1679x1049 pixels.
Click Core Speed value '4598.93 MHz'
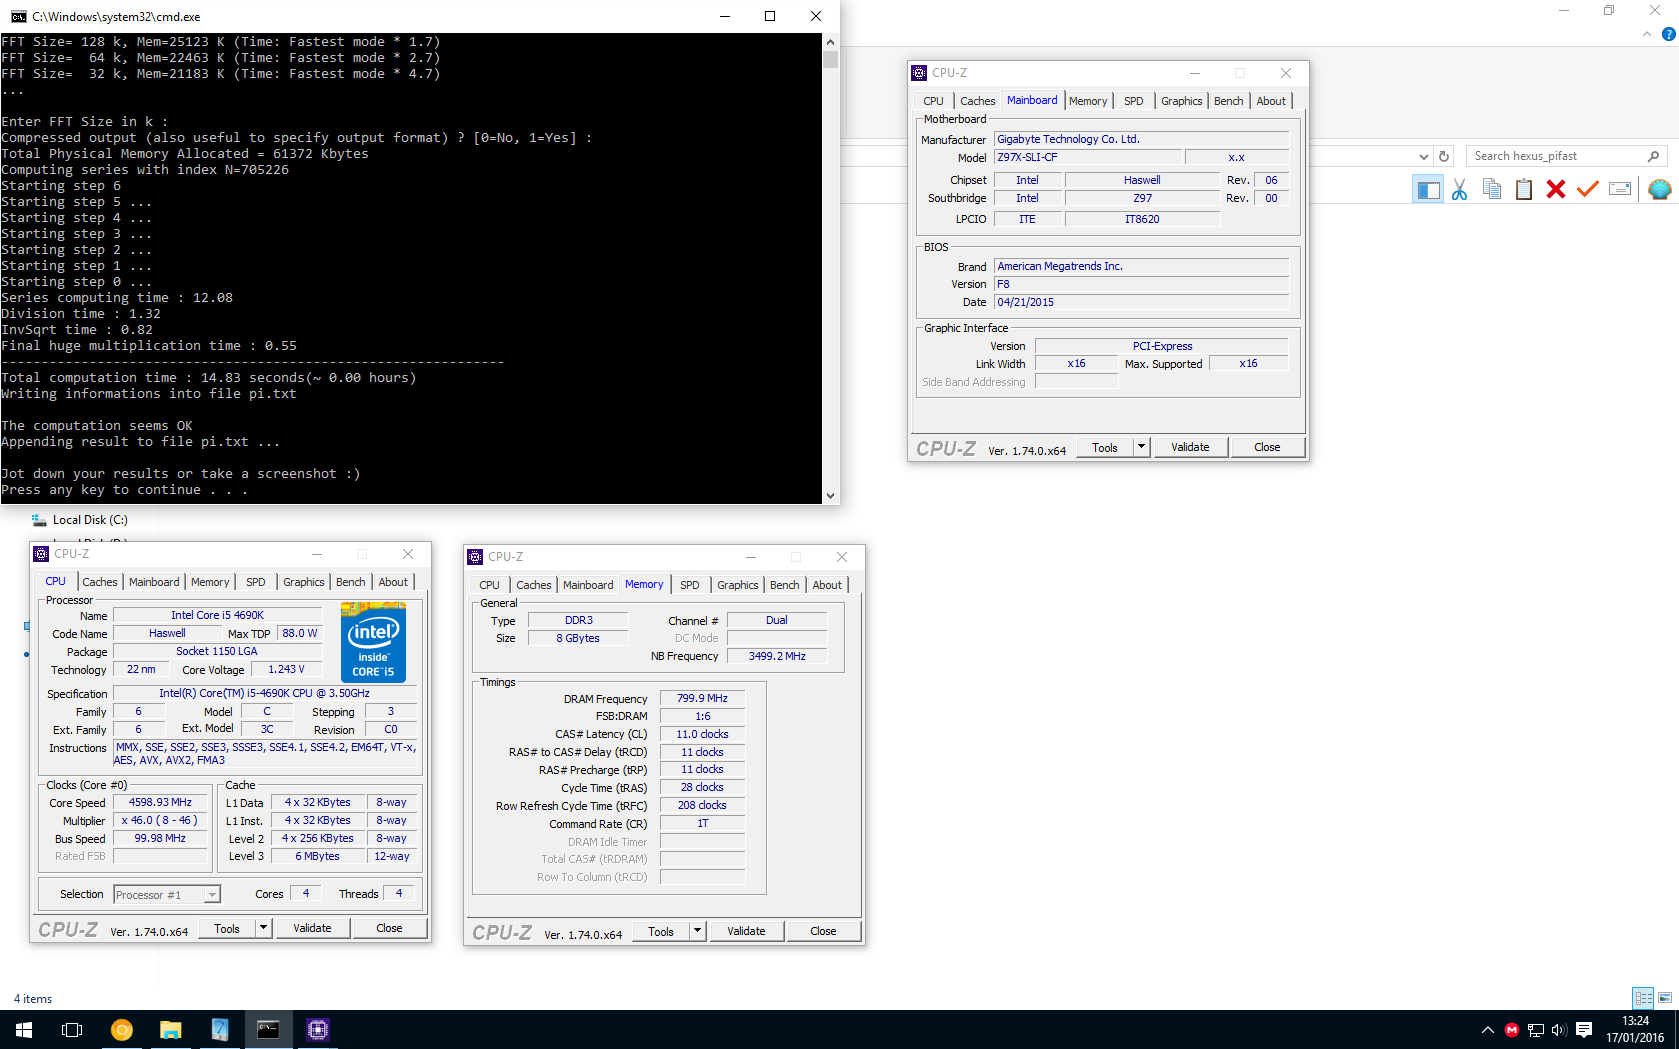click(160, 803)
